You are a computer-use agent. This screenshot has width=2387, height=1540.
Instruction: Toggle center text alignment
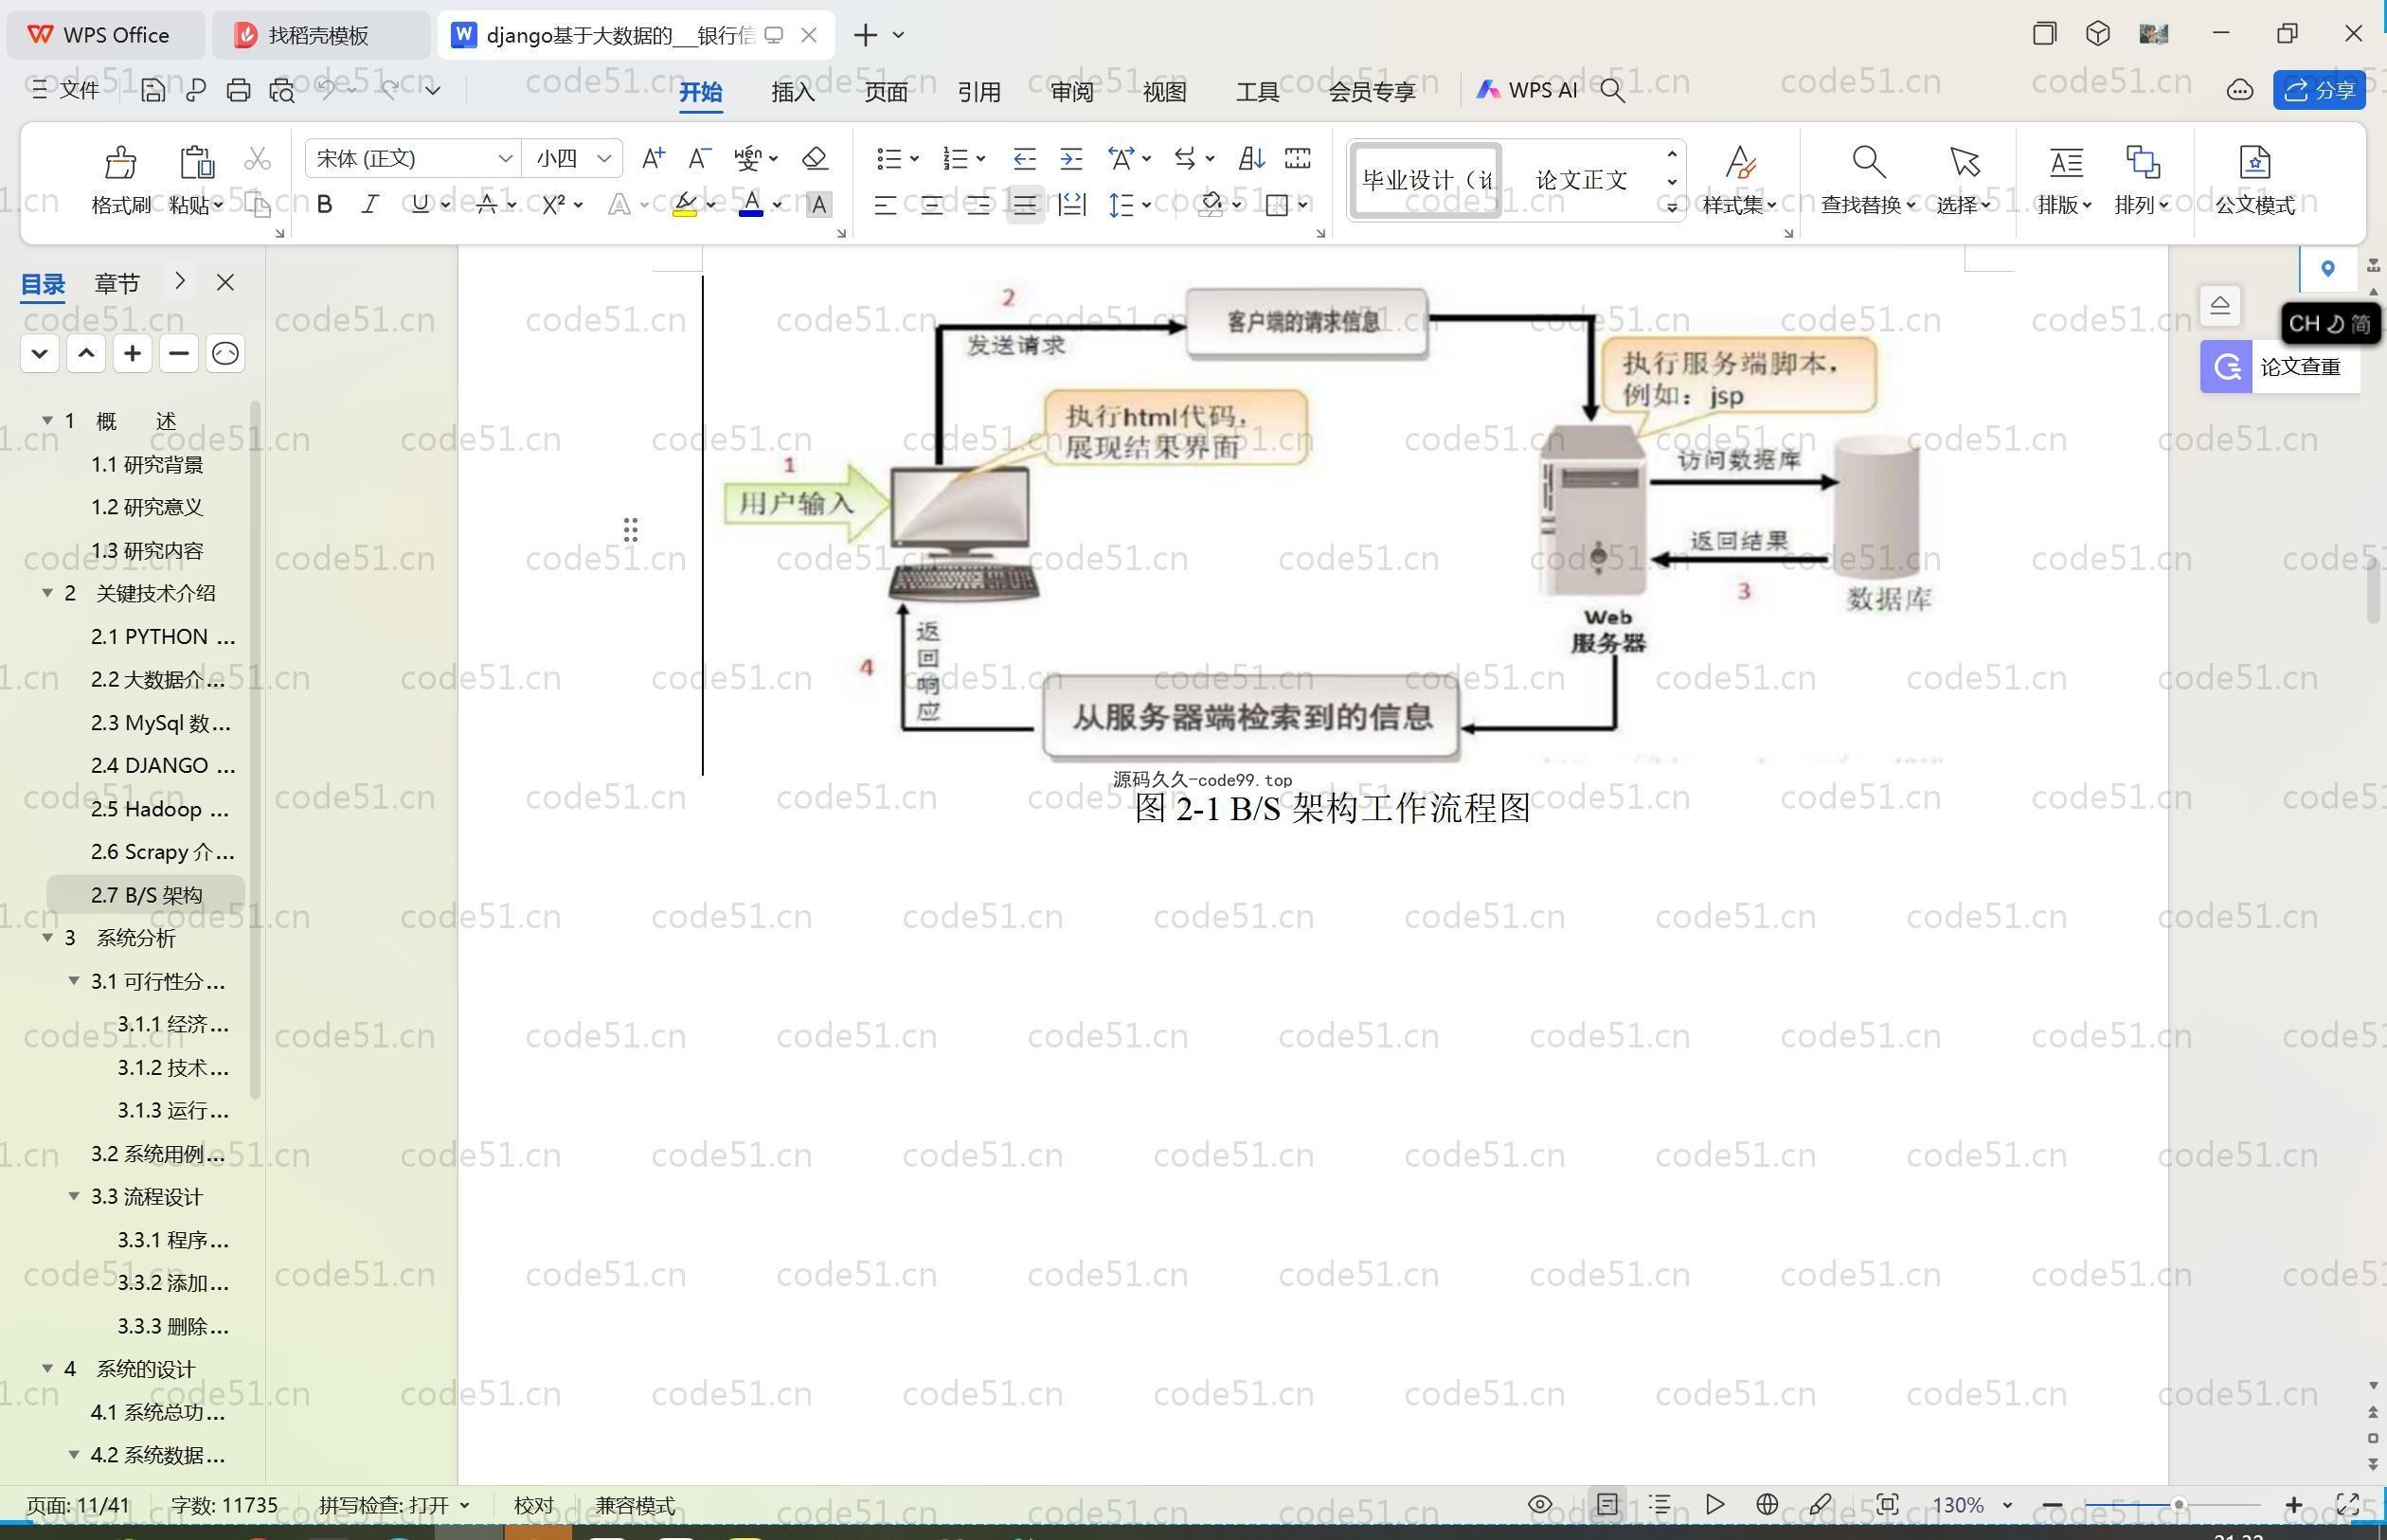pyautogui.click(x=931, y=205)
